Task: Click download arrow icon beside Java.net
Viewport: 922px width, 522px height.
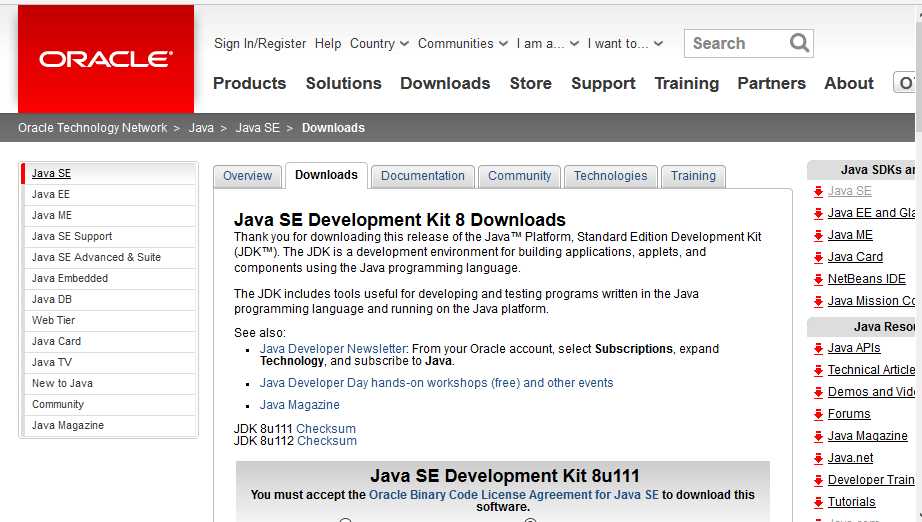Action: pos(818,459)
